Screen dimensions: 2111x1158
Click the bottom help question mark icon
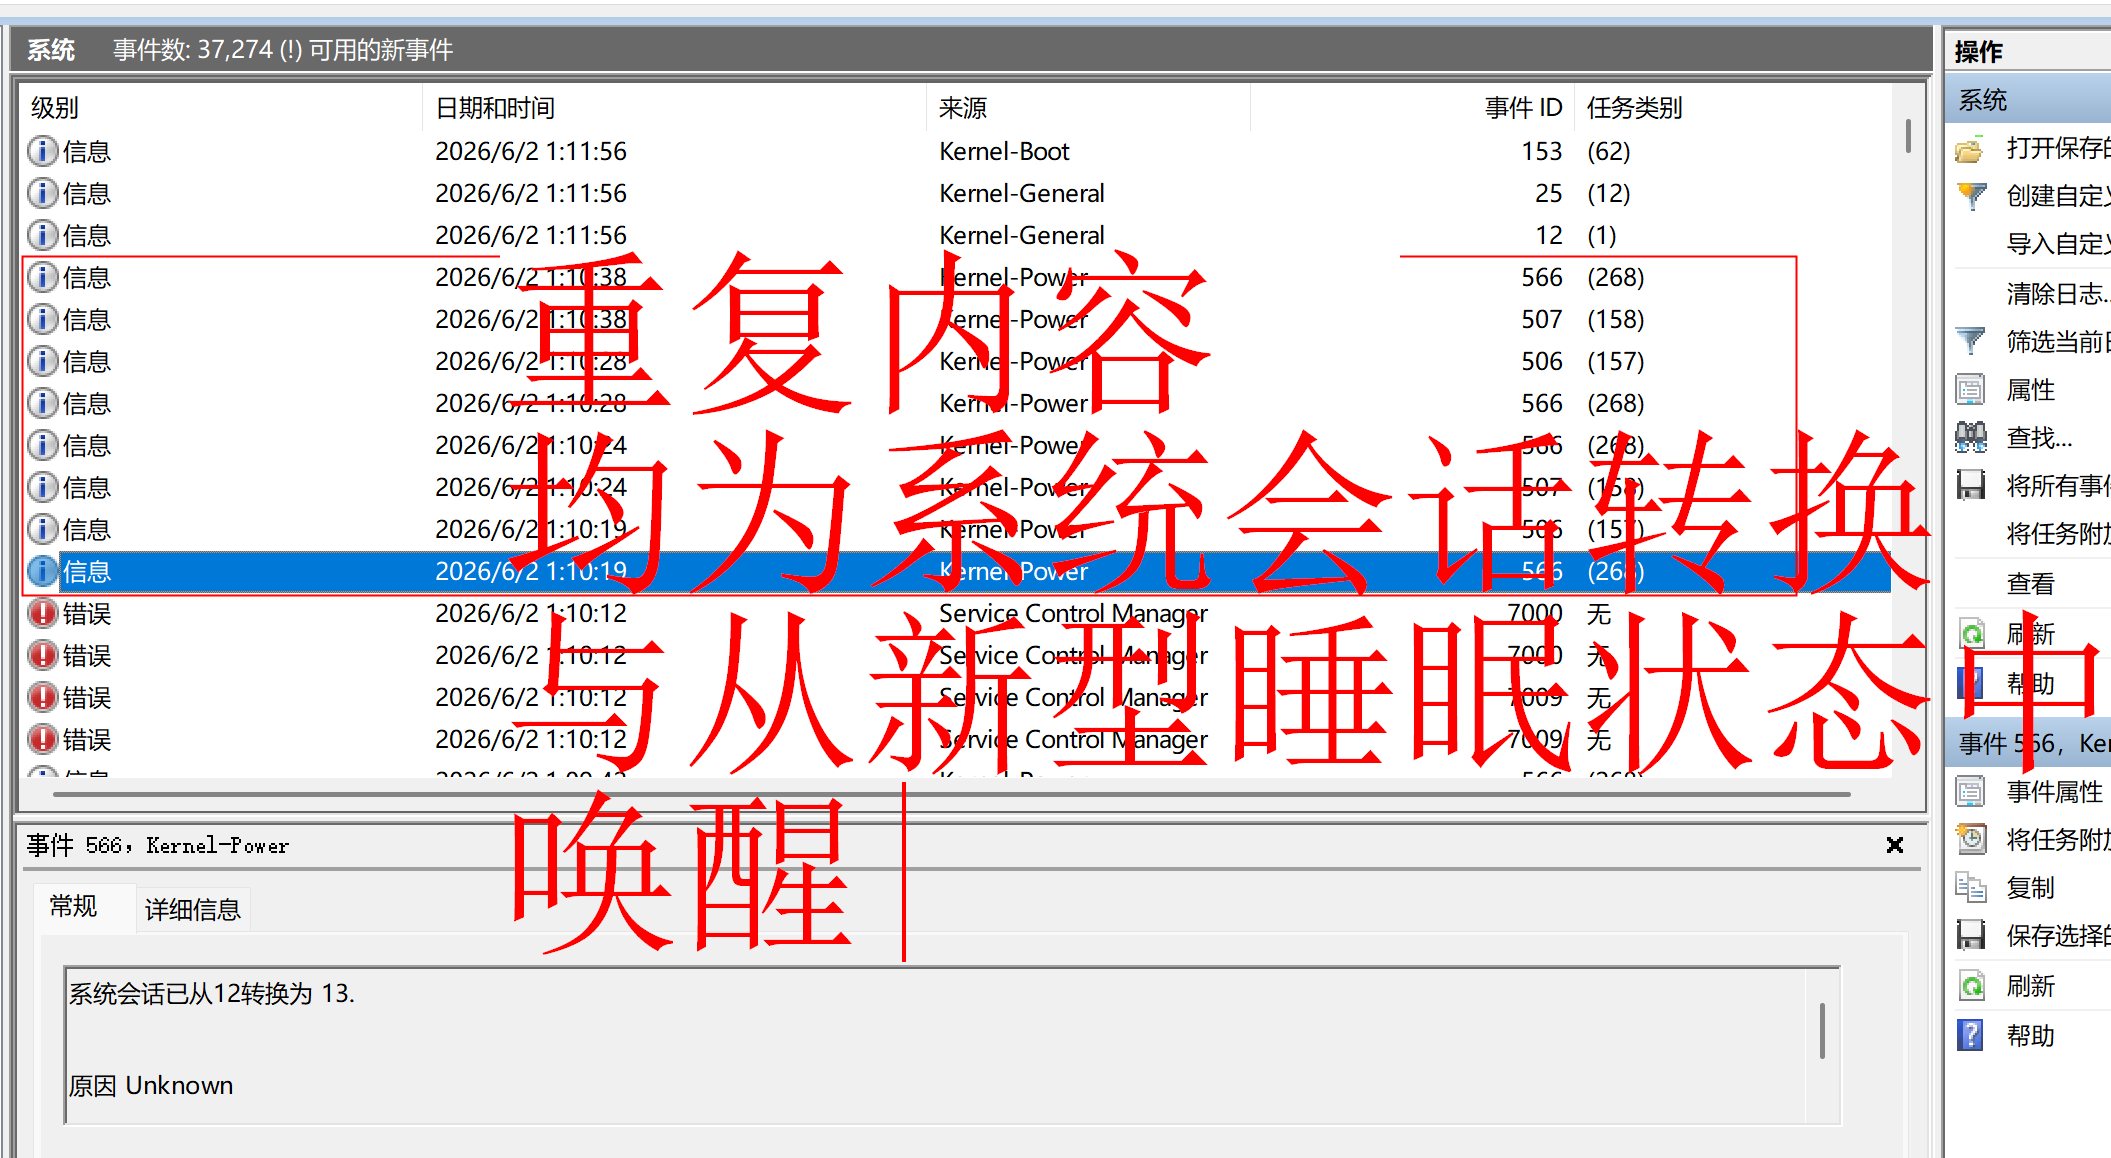(1970, 1036)
